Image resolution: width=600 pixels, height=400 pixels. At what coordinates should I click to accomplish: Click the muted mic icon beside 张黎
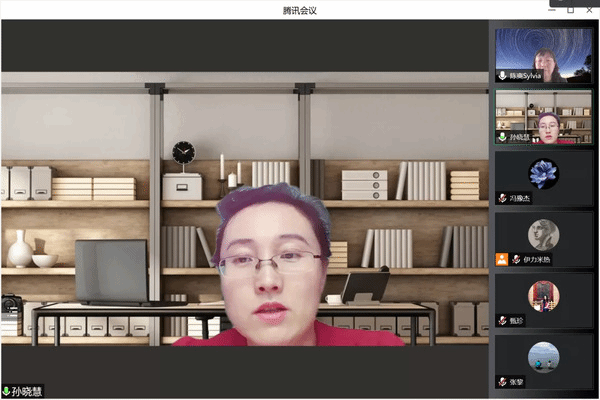click(502, 381)
